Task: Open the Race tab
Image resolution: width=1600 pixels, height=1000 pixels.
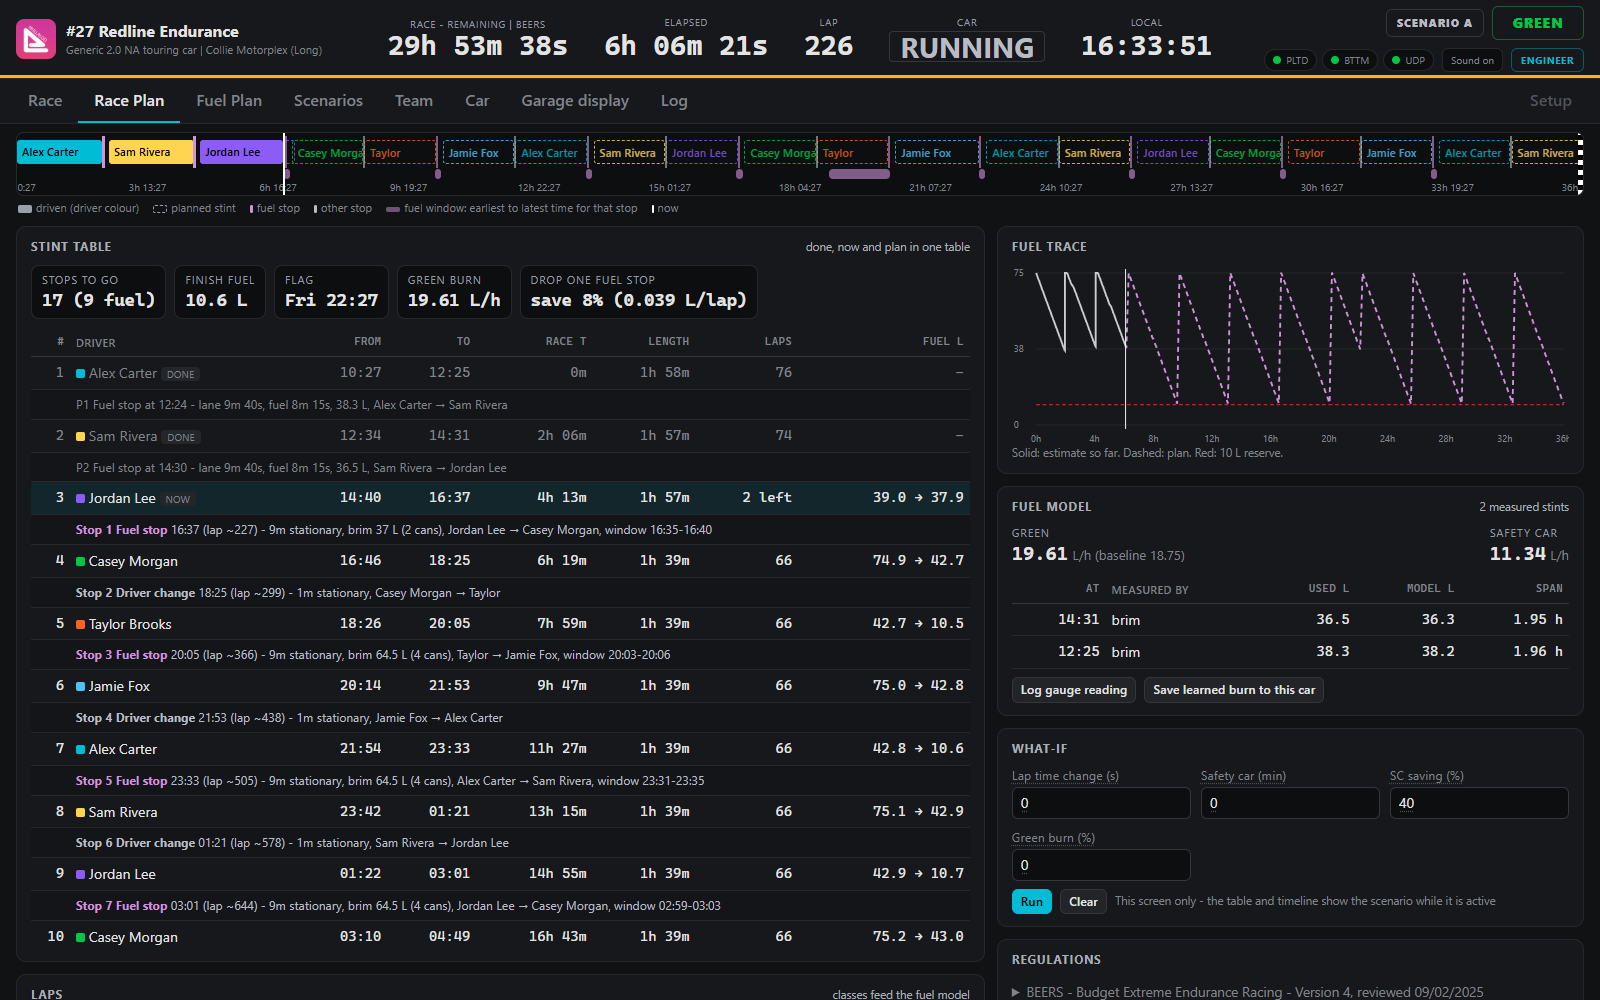Action: [x=45, y=101]
